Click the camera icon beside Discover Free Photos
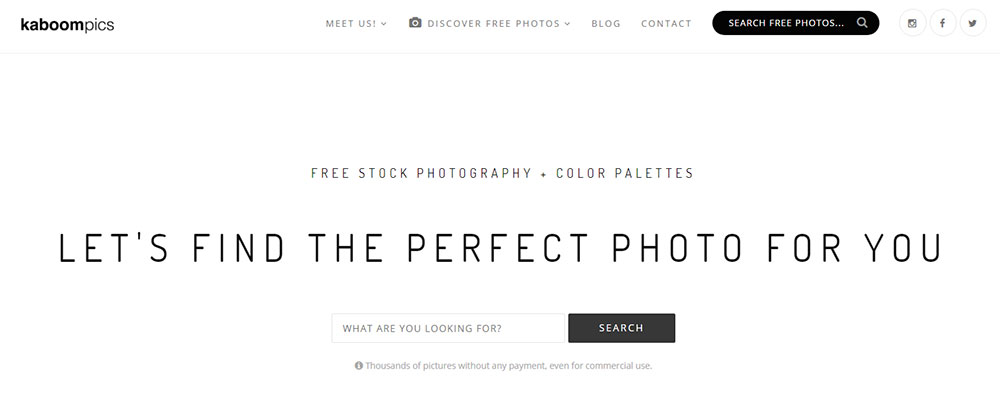Screen dimensions: 1000x418 pos(415,23)
